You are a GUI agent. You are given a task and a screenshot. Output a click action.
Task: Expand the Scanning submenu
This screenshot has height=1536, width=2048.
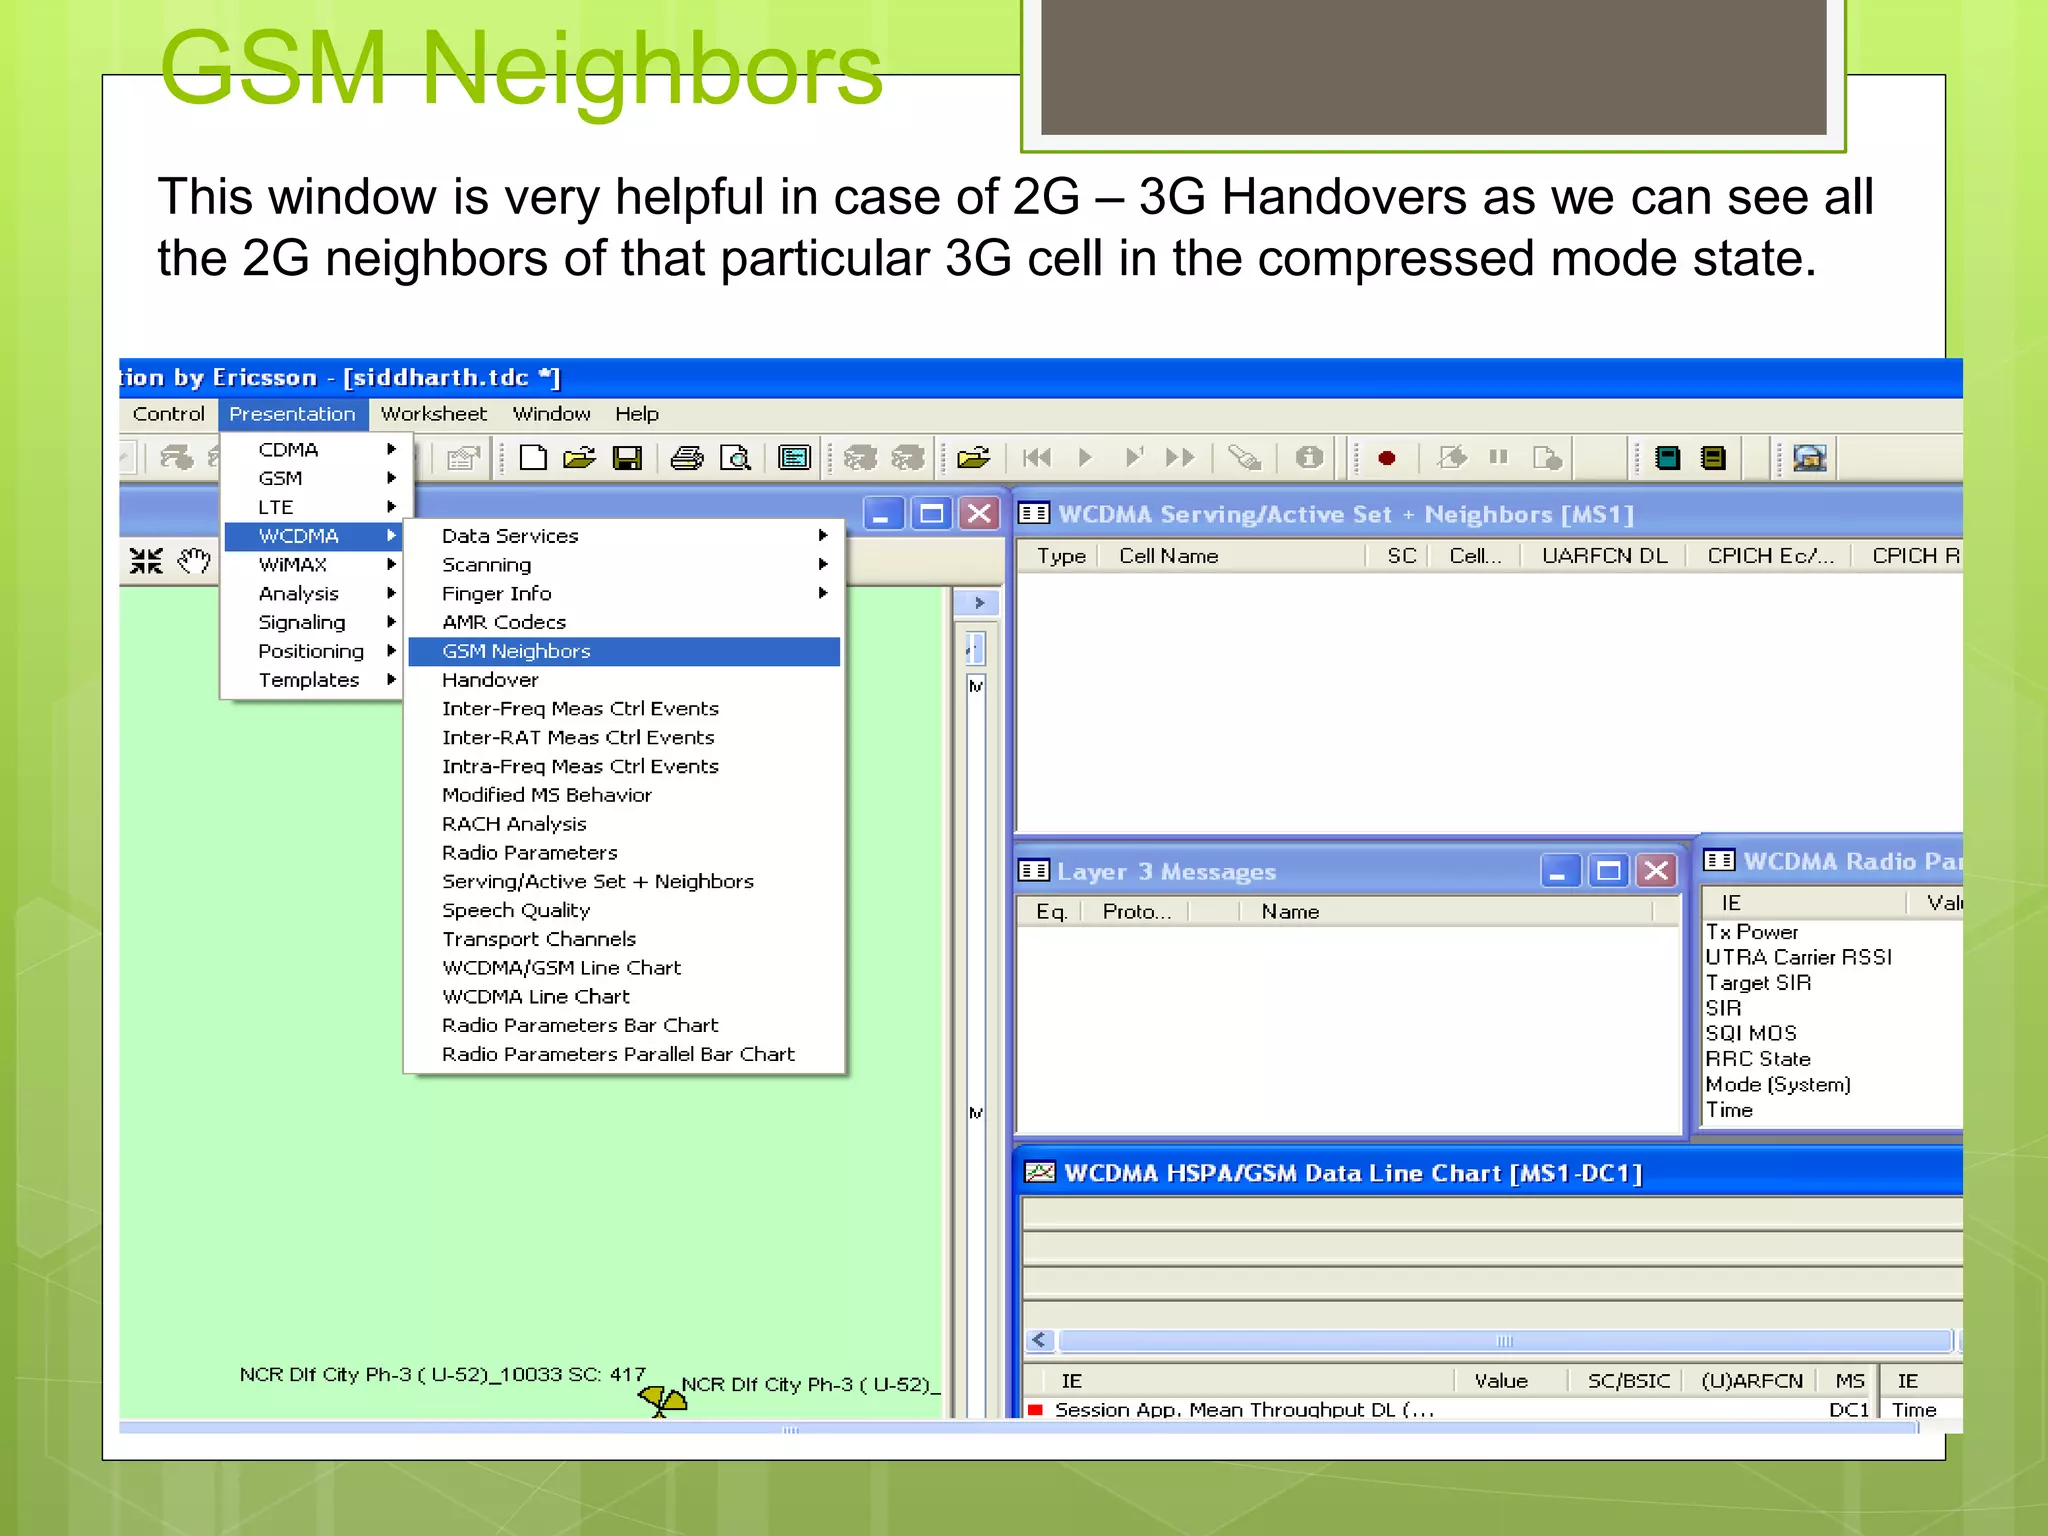coord(625,565)
